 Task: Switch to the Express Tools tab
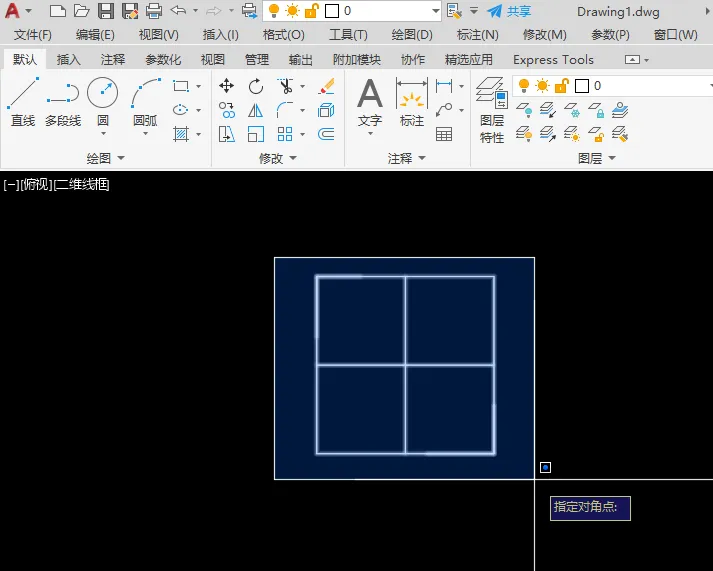(553, 60)
